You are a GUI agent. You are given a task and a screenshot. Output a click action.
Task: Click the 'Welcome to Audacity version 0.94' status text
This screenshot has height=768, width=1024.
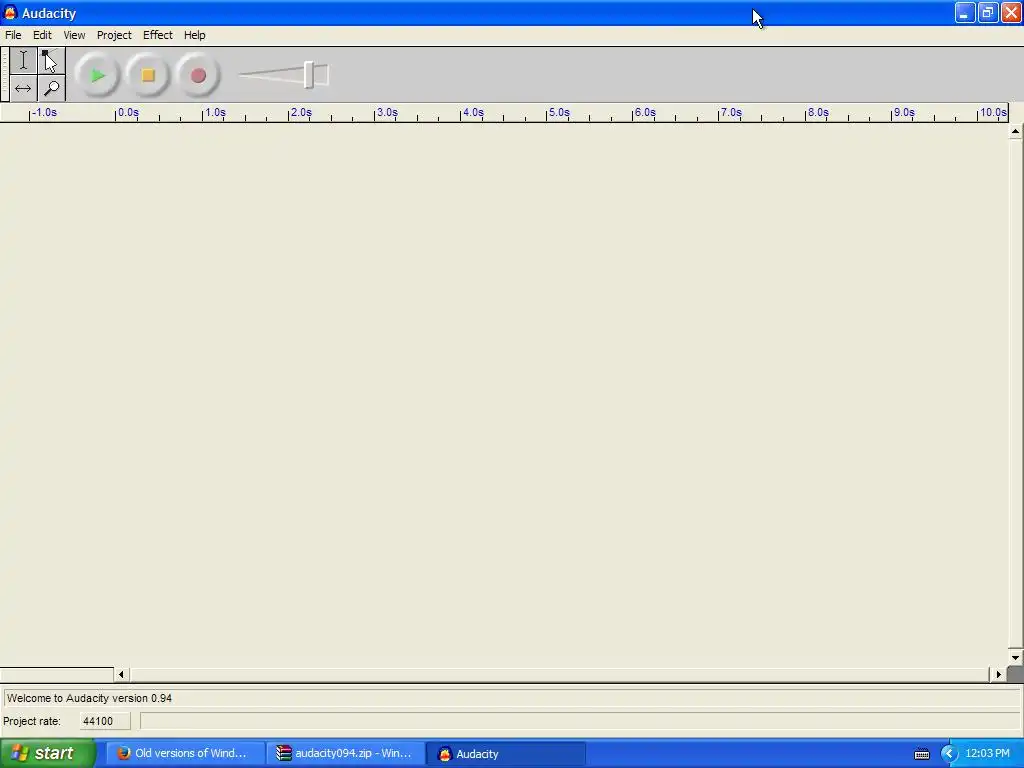(89, 698)
